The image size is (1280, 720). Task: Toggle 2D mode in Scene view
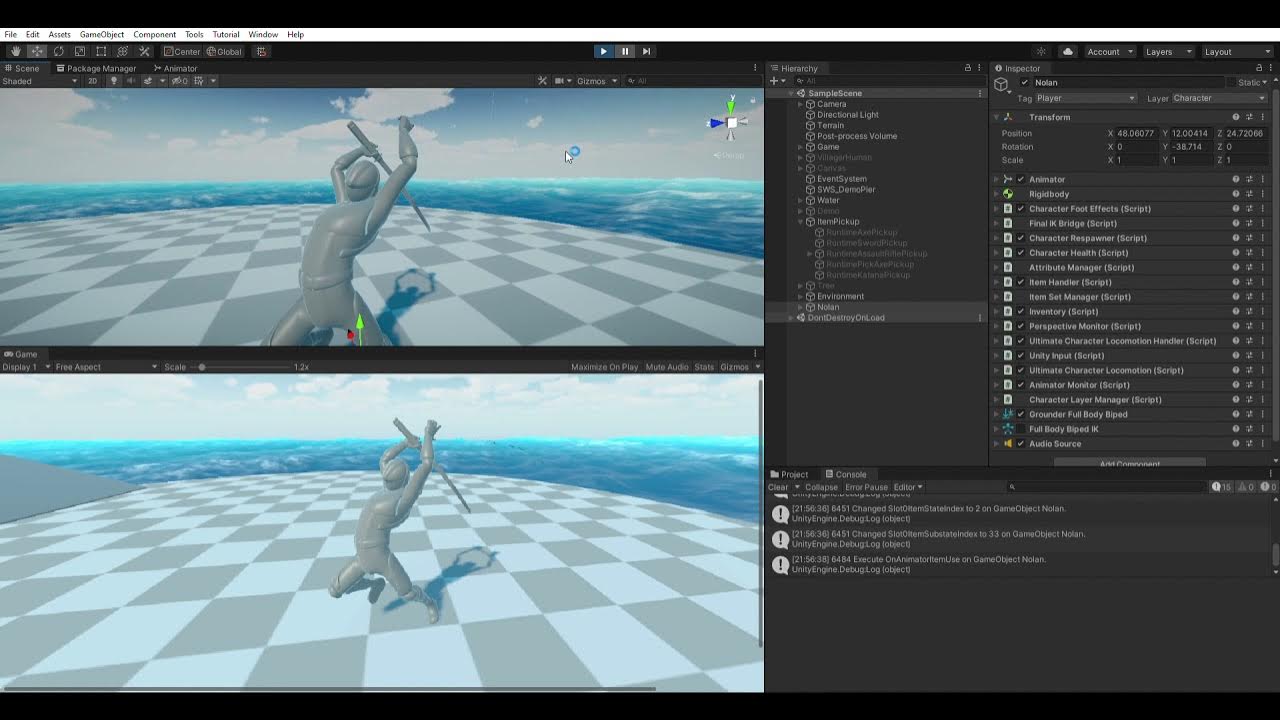pyautogui.click(x=93, y=81)
